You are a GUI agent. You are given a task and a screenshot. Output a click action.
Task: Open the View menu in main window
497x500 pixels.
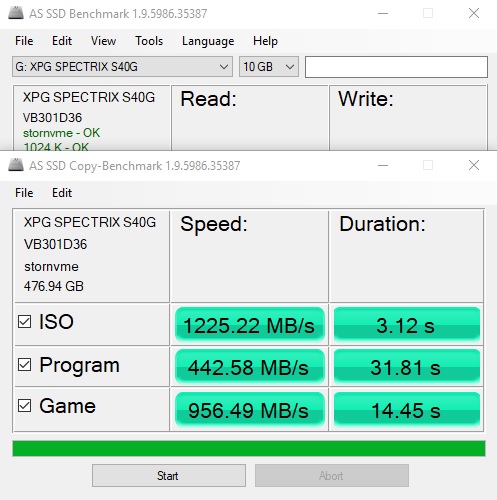[x=104, y=41]
